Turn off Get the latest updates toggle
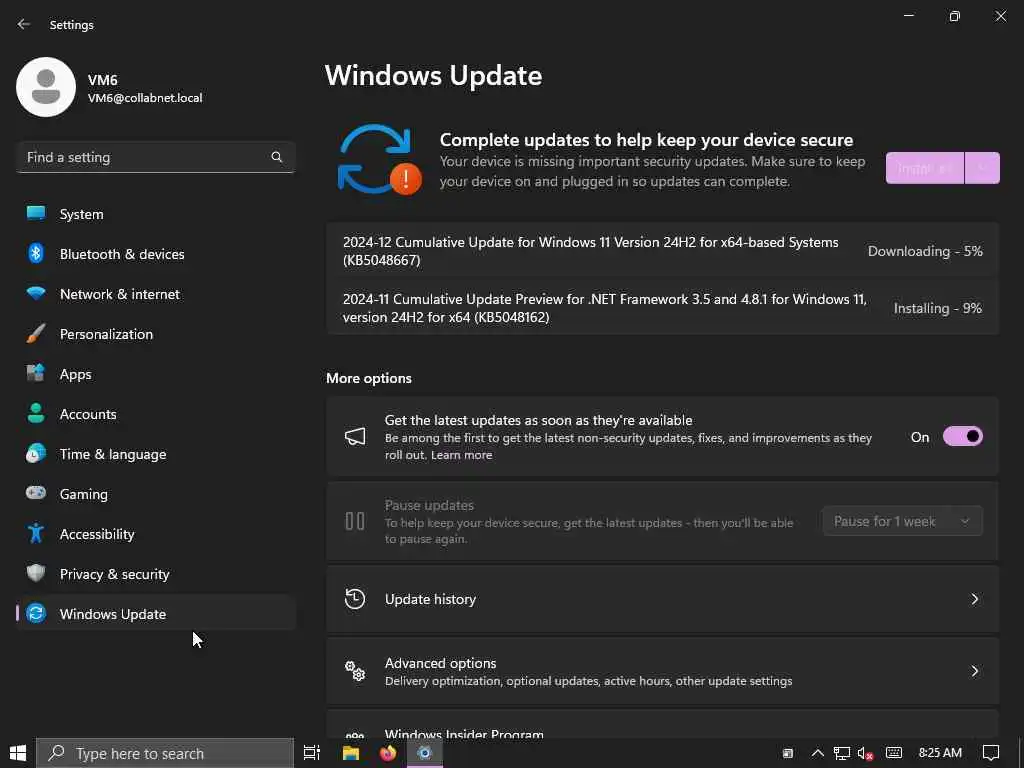The height and width of the screenshot is (768, 1024). (963, 436)
